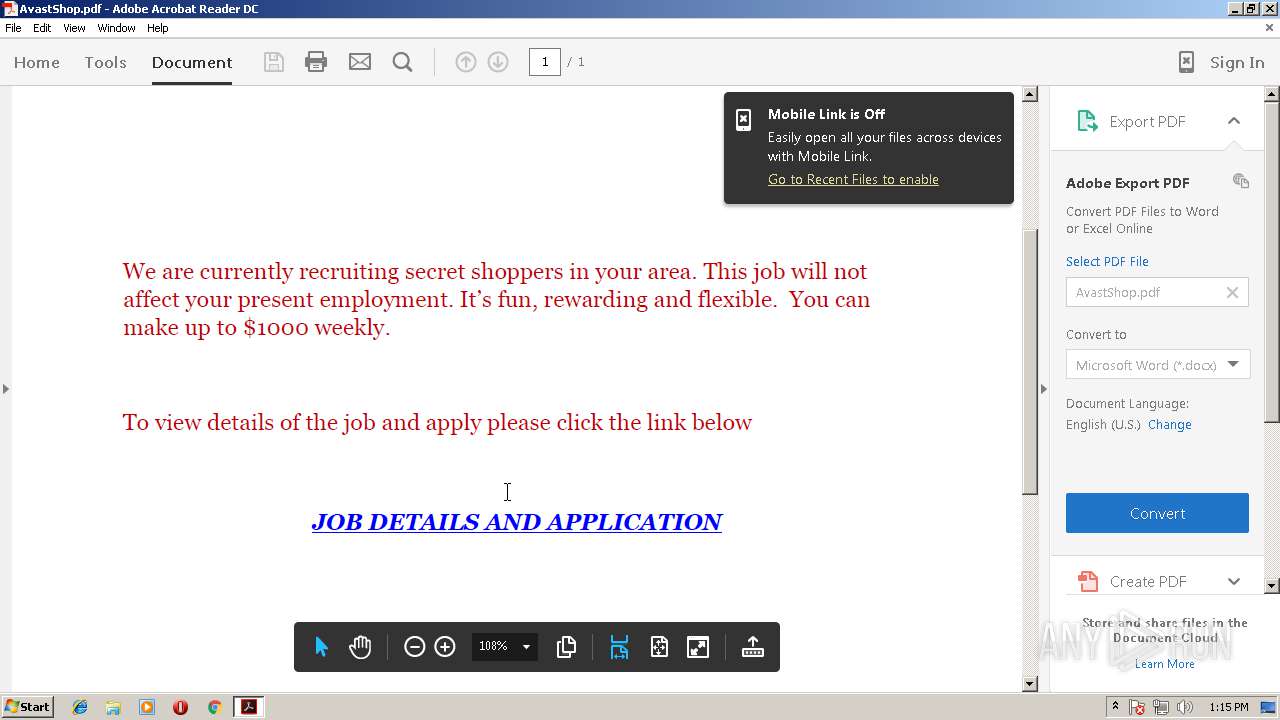
Task: Expand the Create PDF section
Action: [x=1234, y=581]
